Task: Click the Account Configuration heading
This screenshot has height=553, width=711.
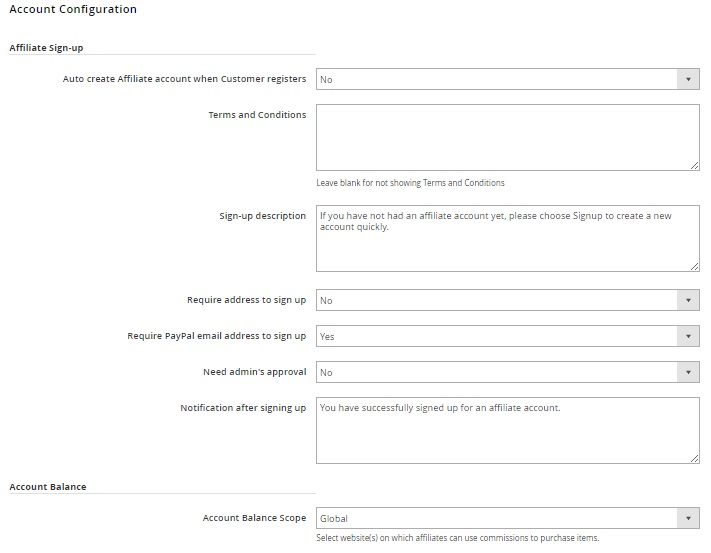Action: [x=73, y=9]
